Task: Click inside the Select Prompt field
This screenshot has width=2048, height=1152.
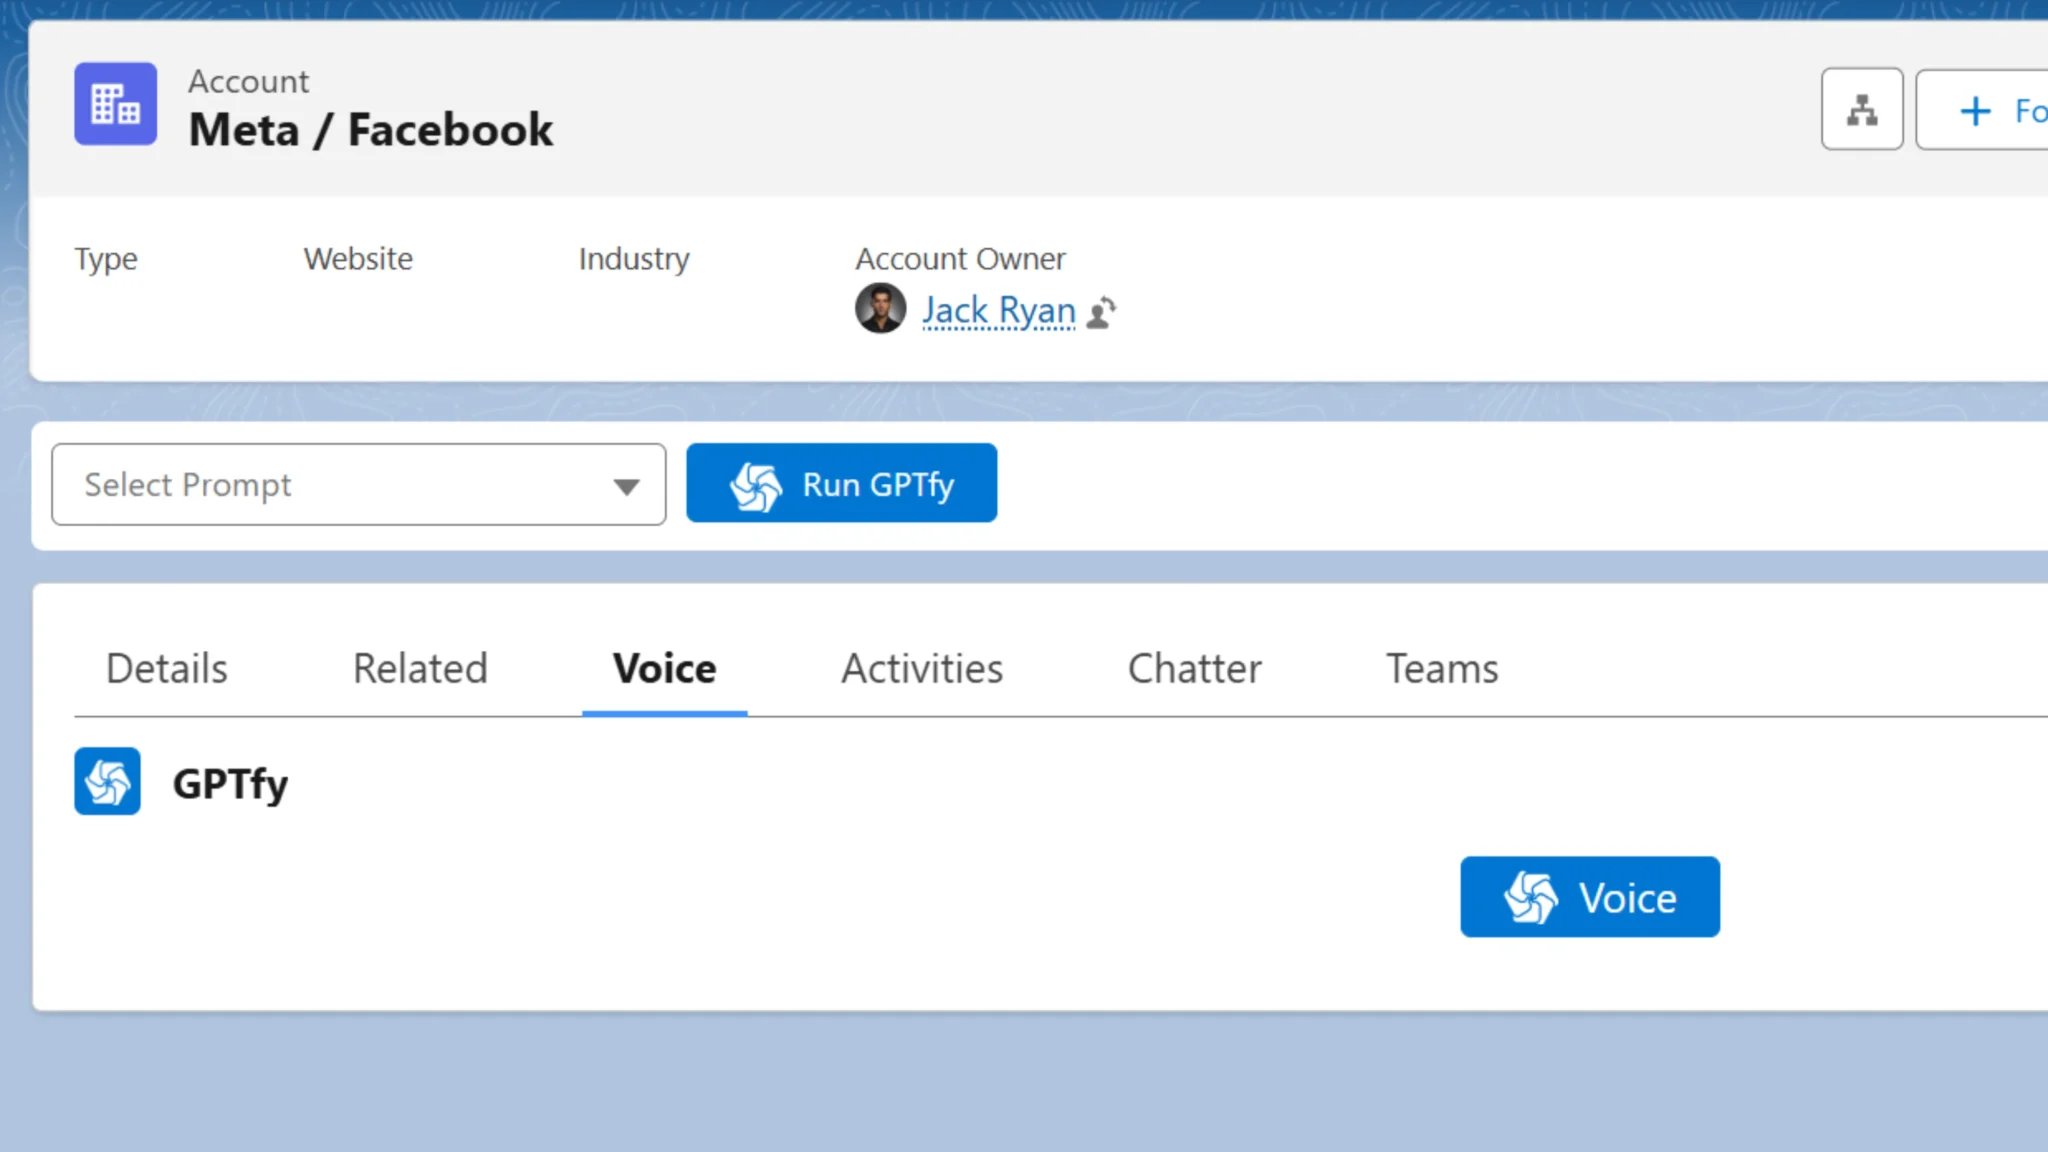Action: 300,485
